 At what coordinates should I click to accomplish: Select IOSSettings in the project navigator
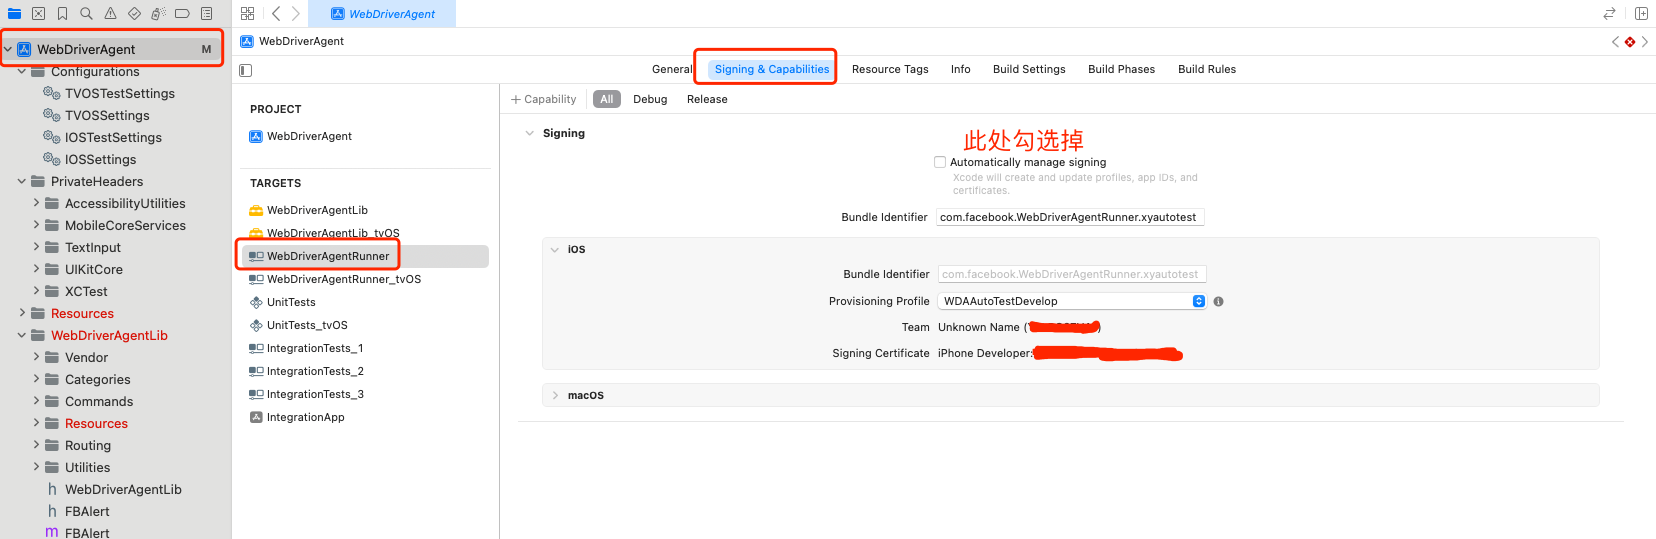click(x=100, y=159)
